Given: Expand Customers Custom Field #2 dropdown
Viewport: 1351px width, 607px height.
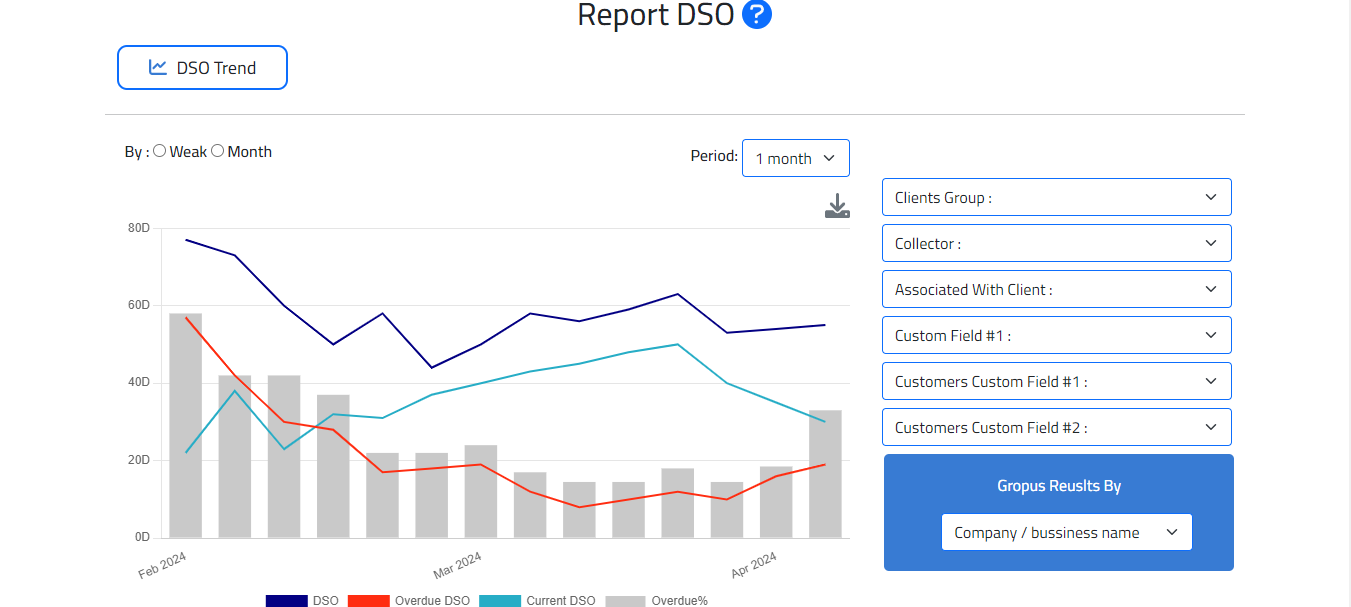Looking at the screenshot, I should point(1056,427).
